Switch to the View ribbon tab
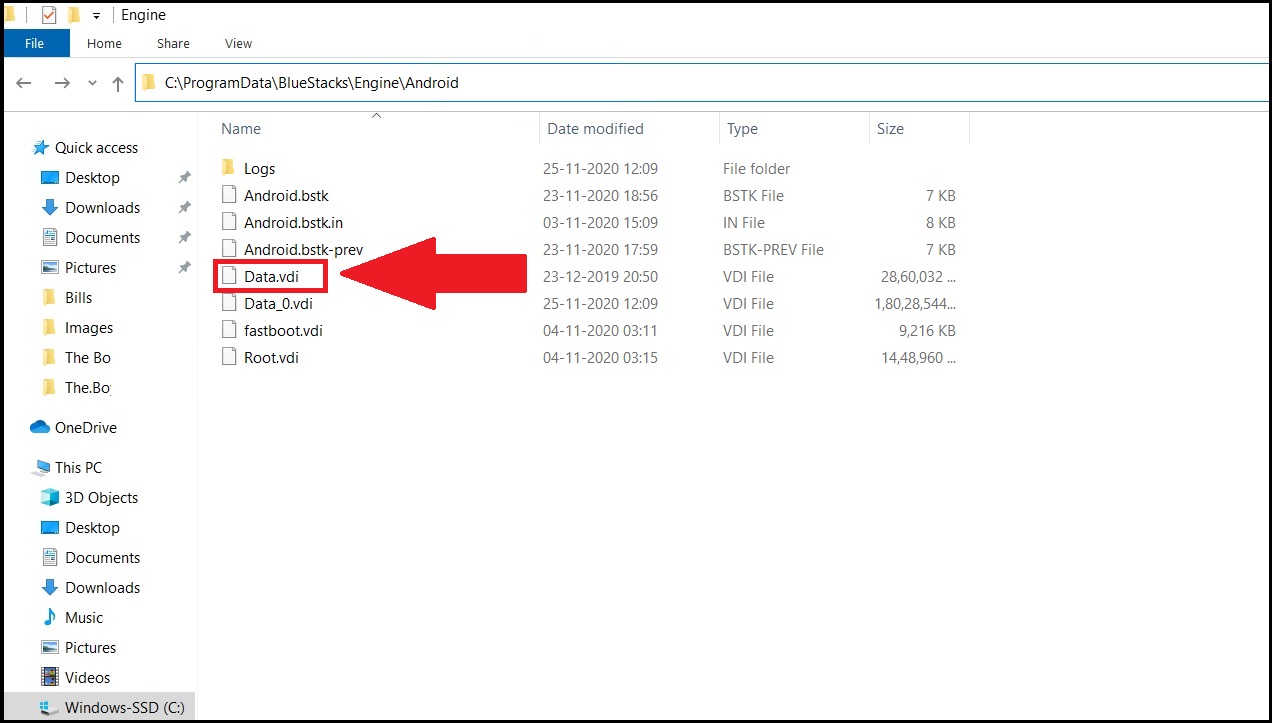Viewport: 1272px width, 723px height. tap(238, 43)
